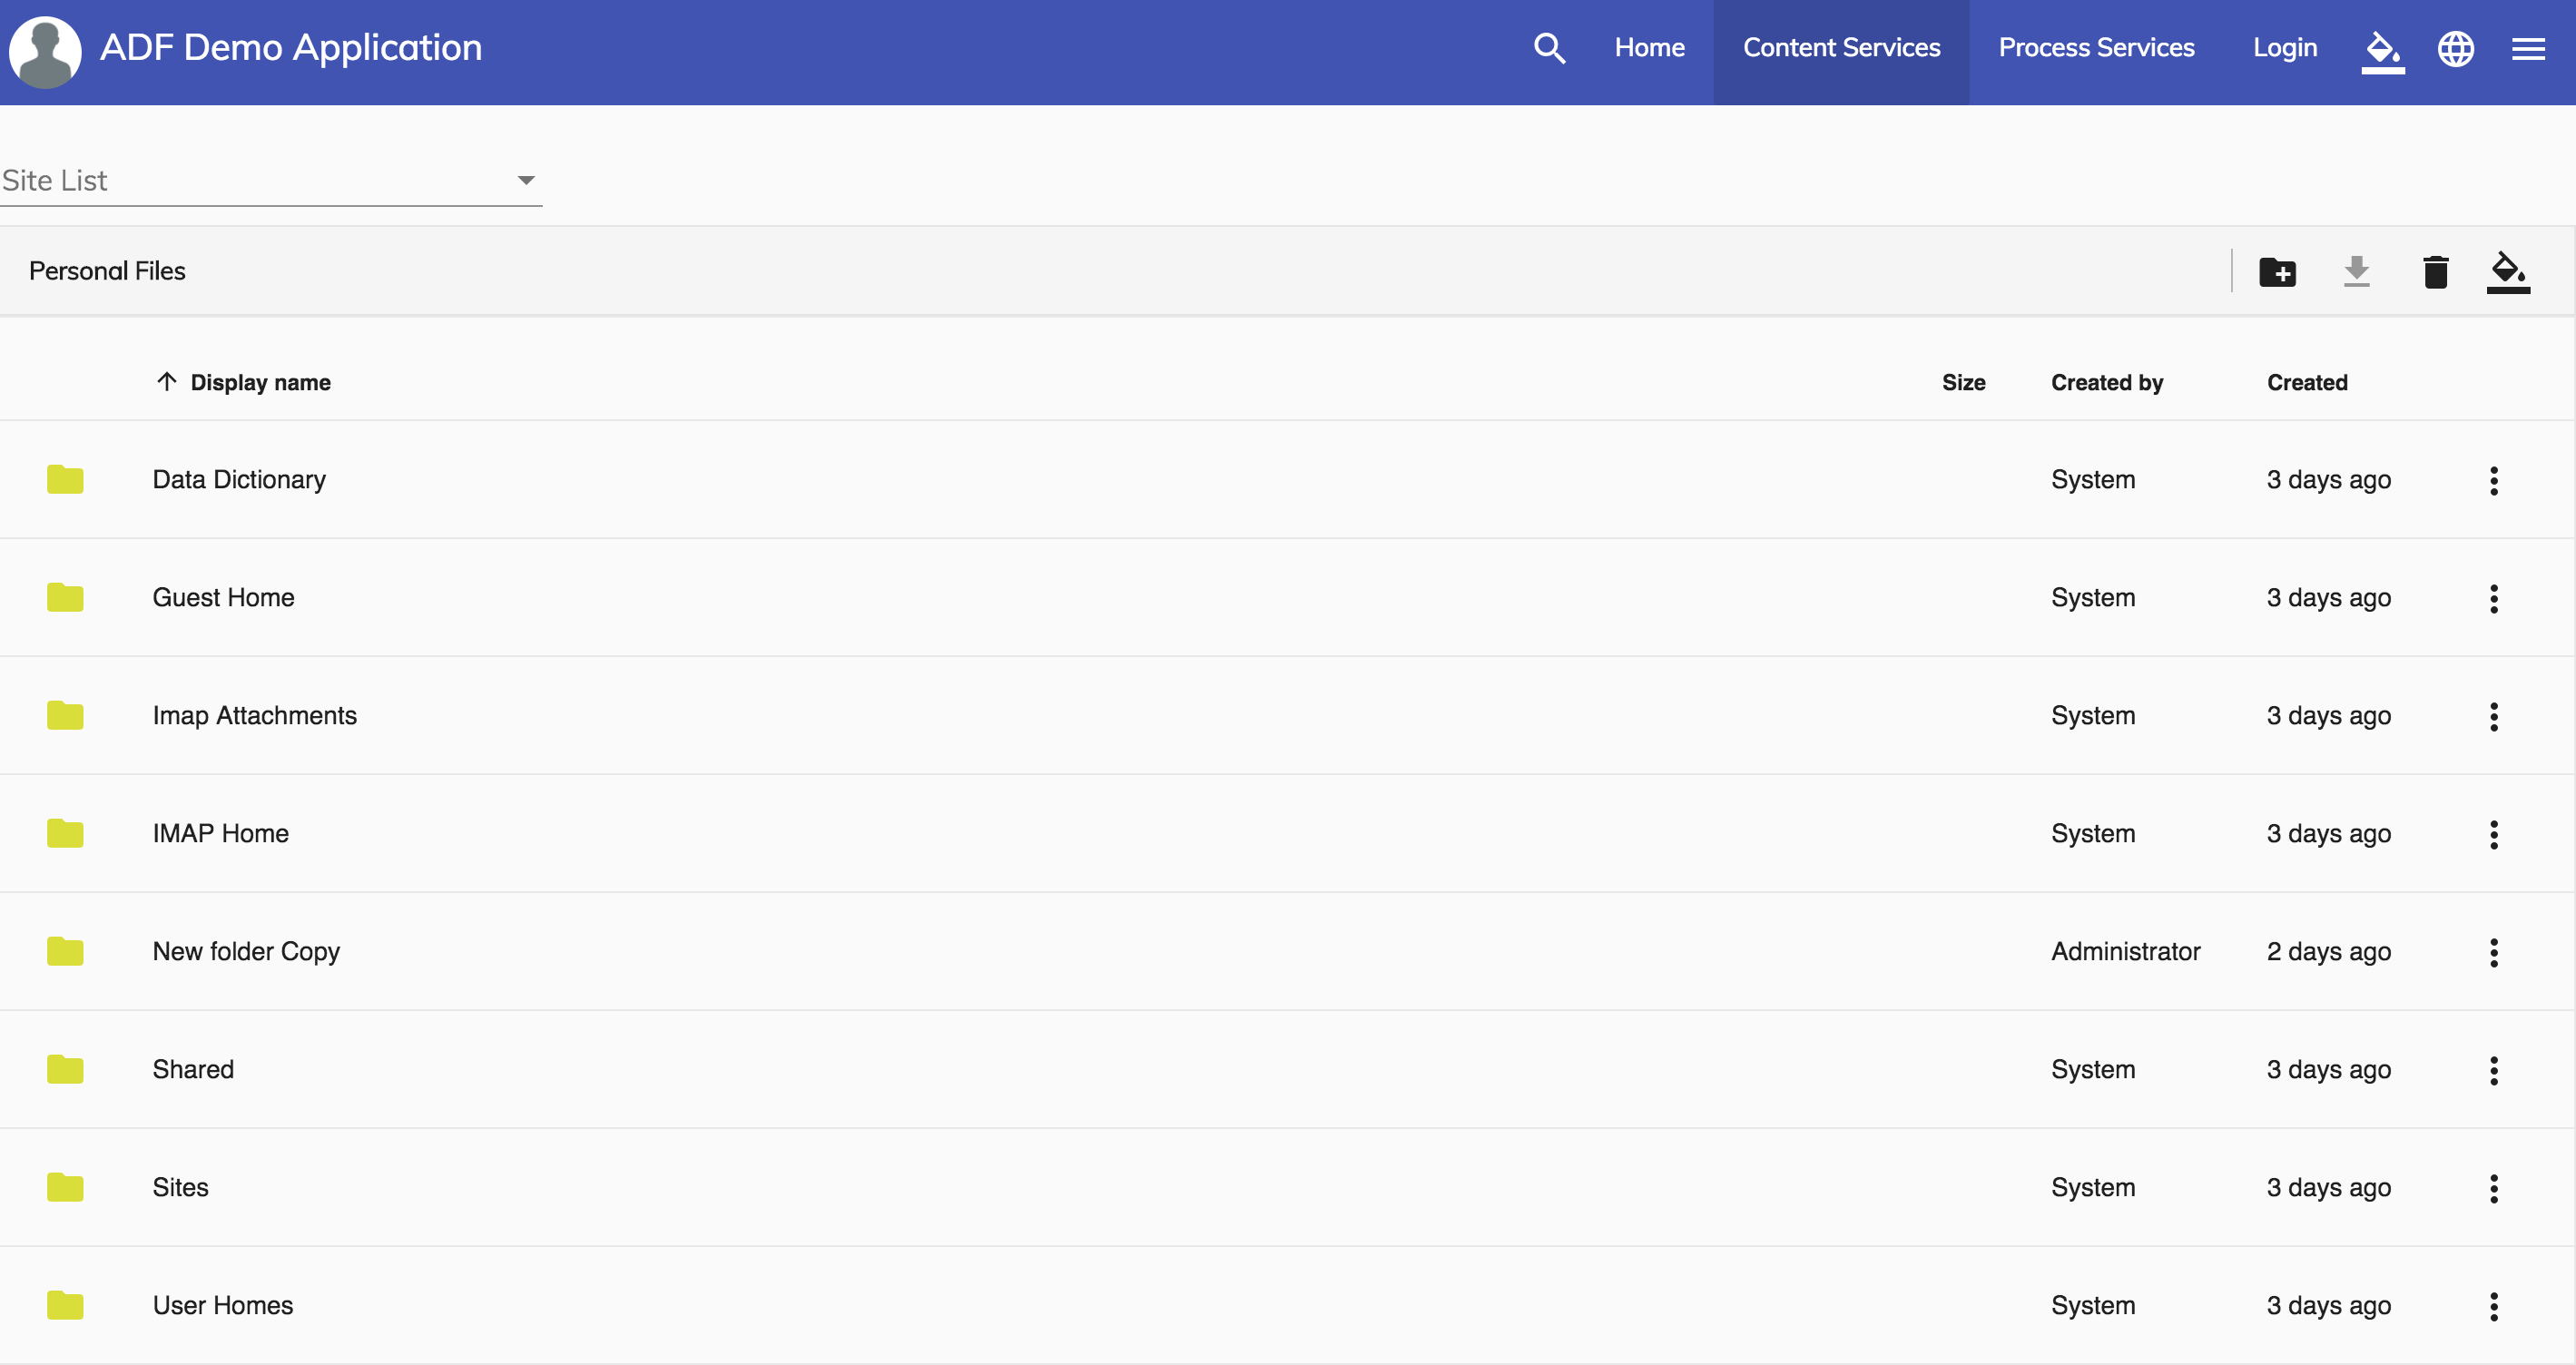Screen dimensions: 2576x1365
Task: Open the Content Services menu tab
Action: (x=1842, y=46)
